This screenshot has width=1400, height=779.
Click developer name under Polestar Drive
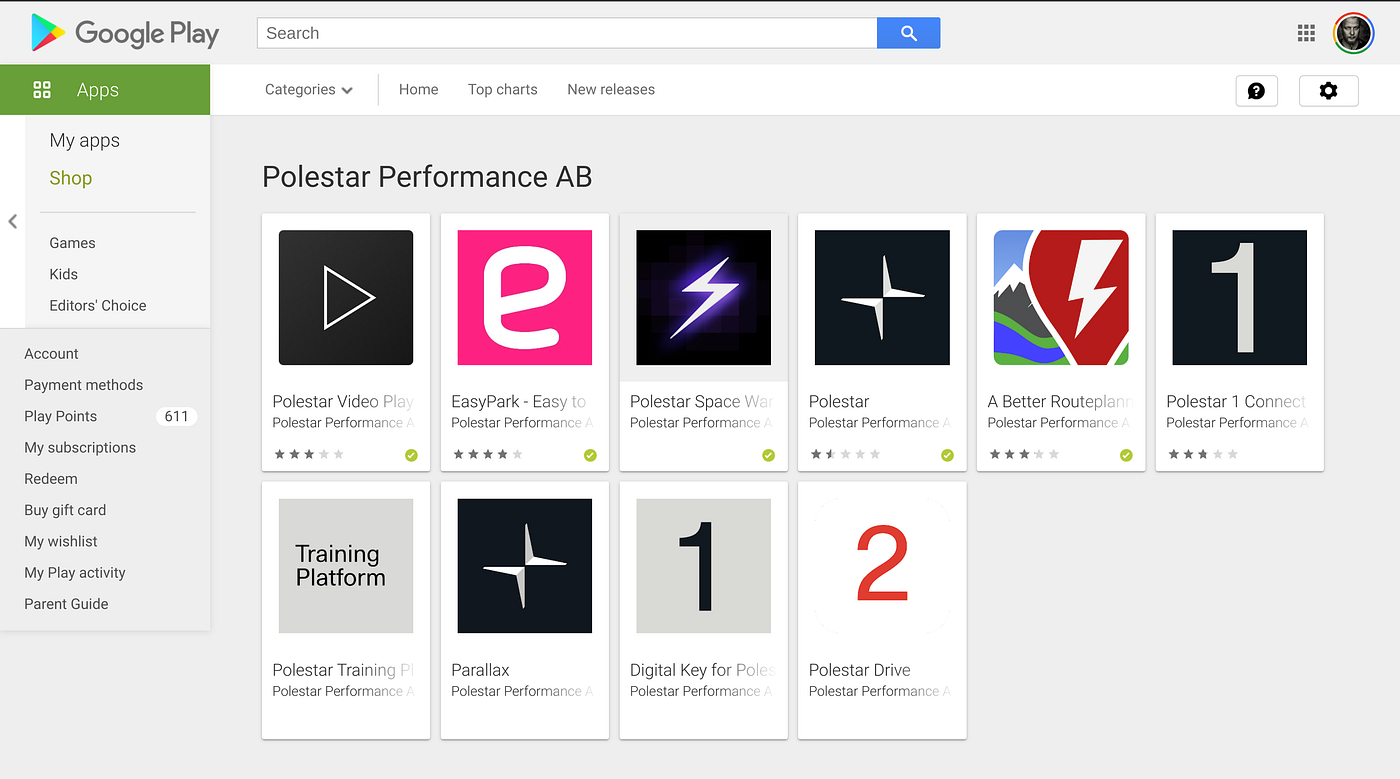click(880, 691)
